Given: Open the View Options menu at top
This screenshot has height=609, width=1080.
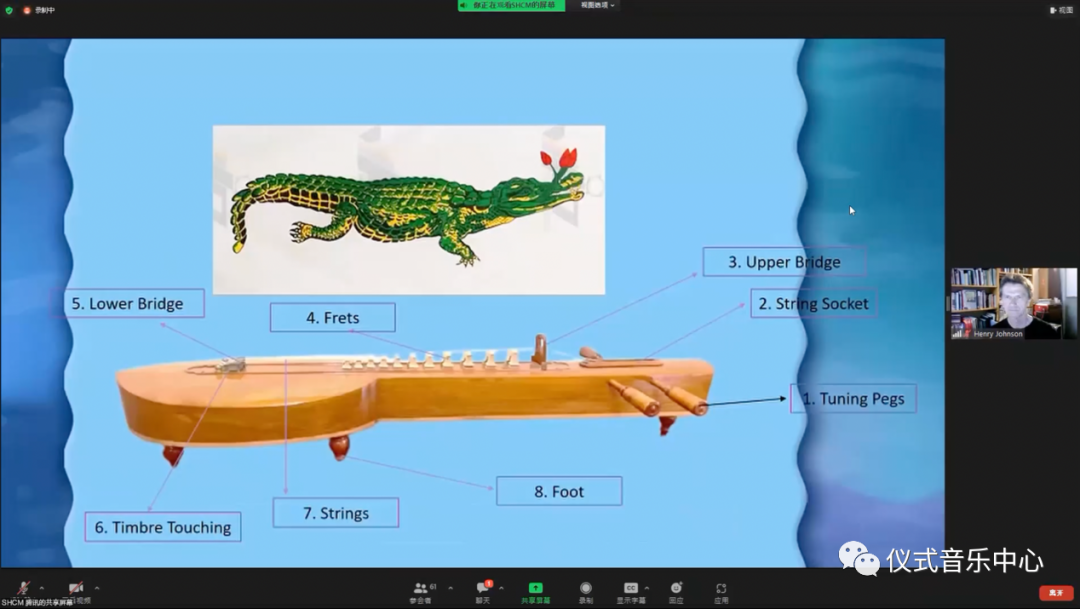Looking at the screenshot, I should click(x=598, y=6).
